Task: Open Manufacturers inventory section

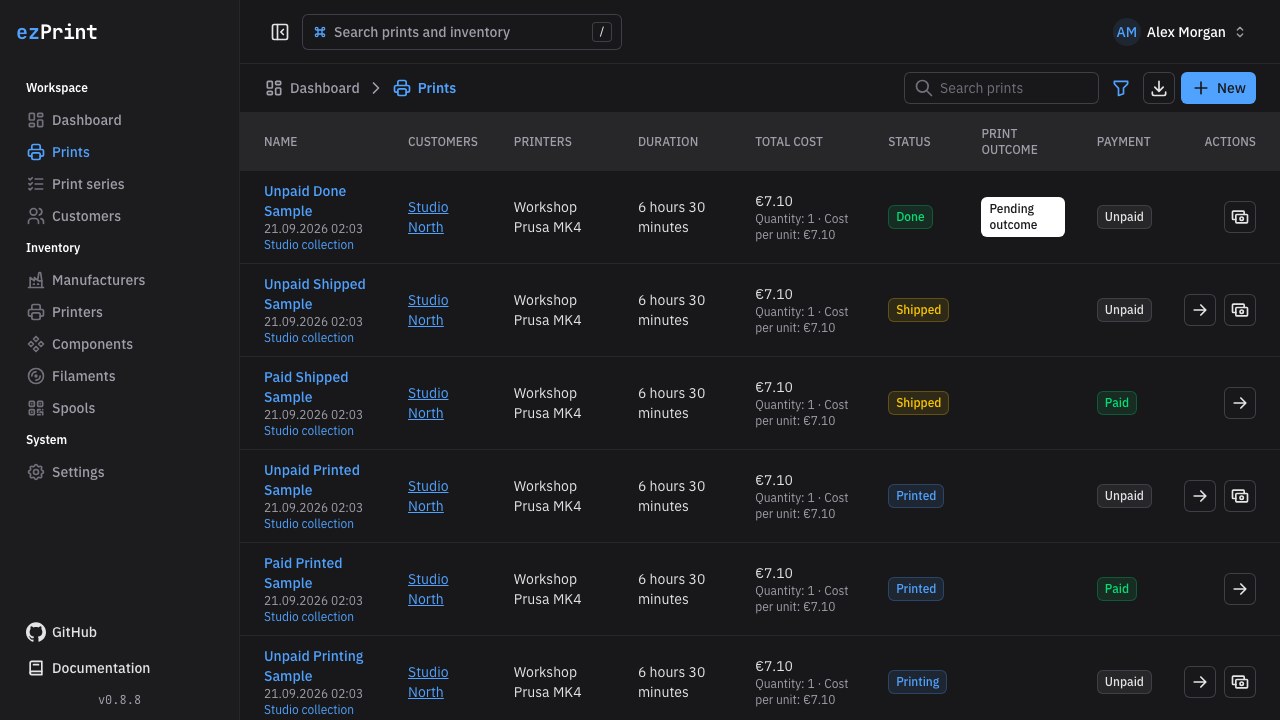Action: pos(120,280)
